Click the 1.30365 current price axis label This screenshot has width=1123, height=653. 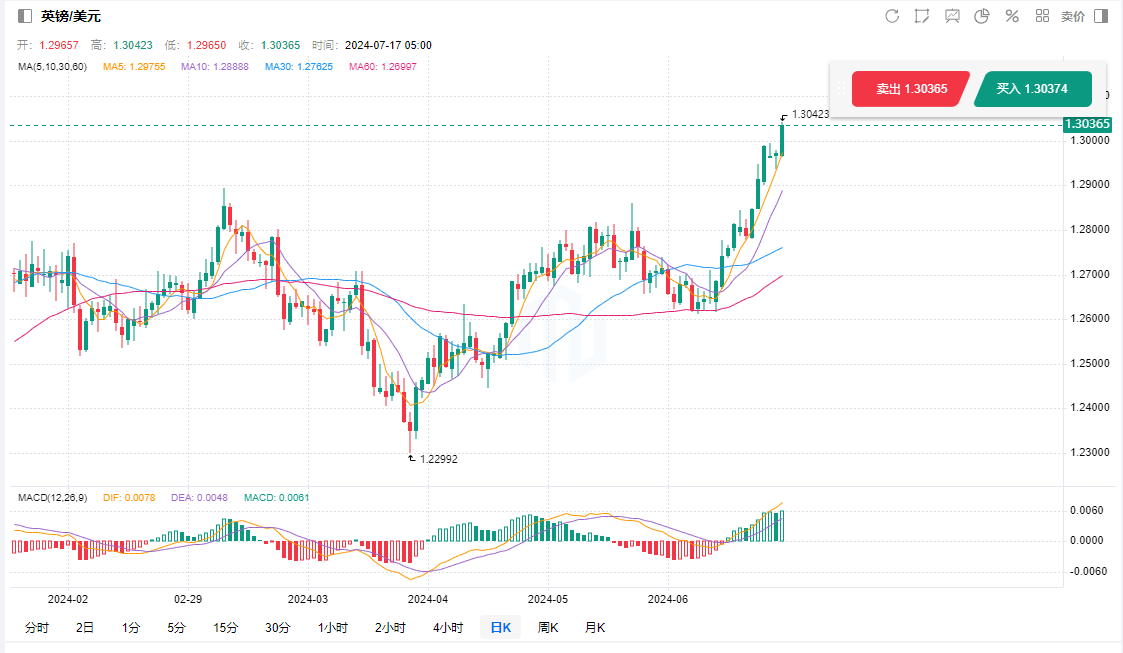pos(1087,124)
